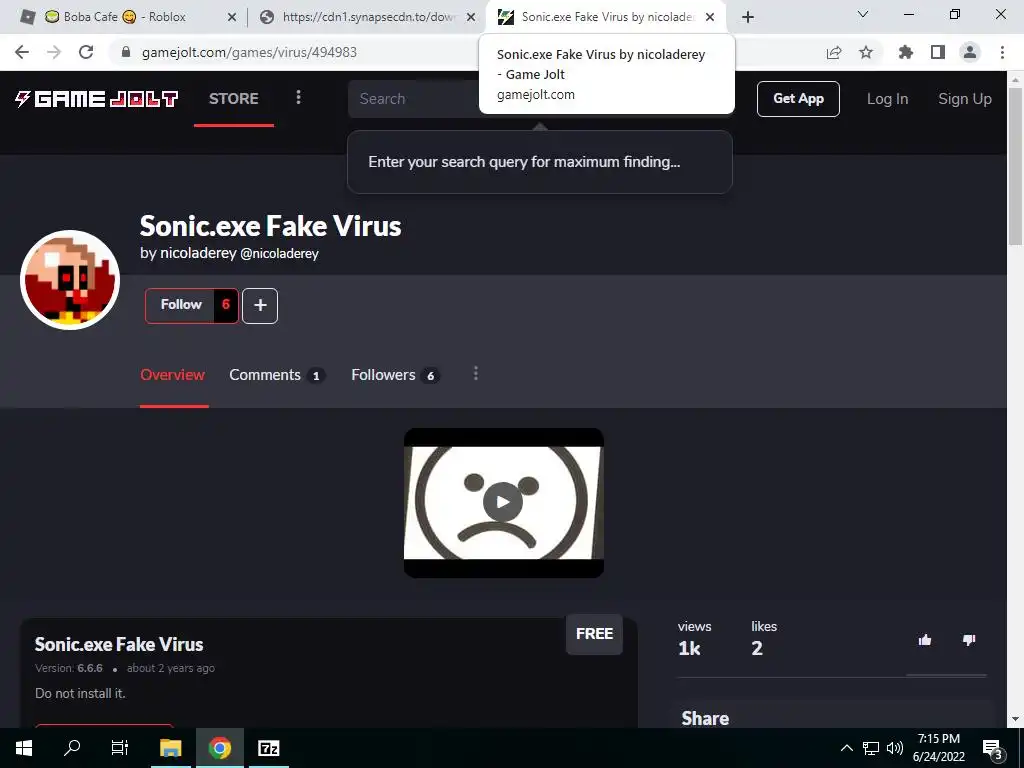Click the Sign Up link
The image size is (1024, 768).
965,99
